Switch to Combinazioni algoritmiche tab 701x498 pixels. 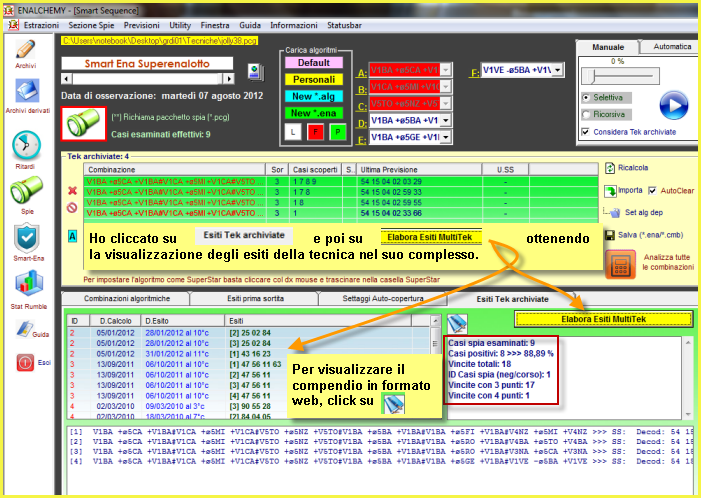tap(127, 298)
